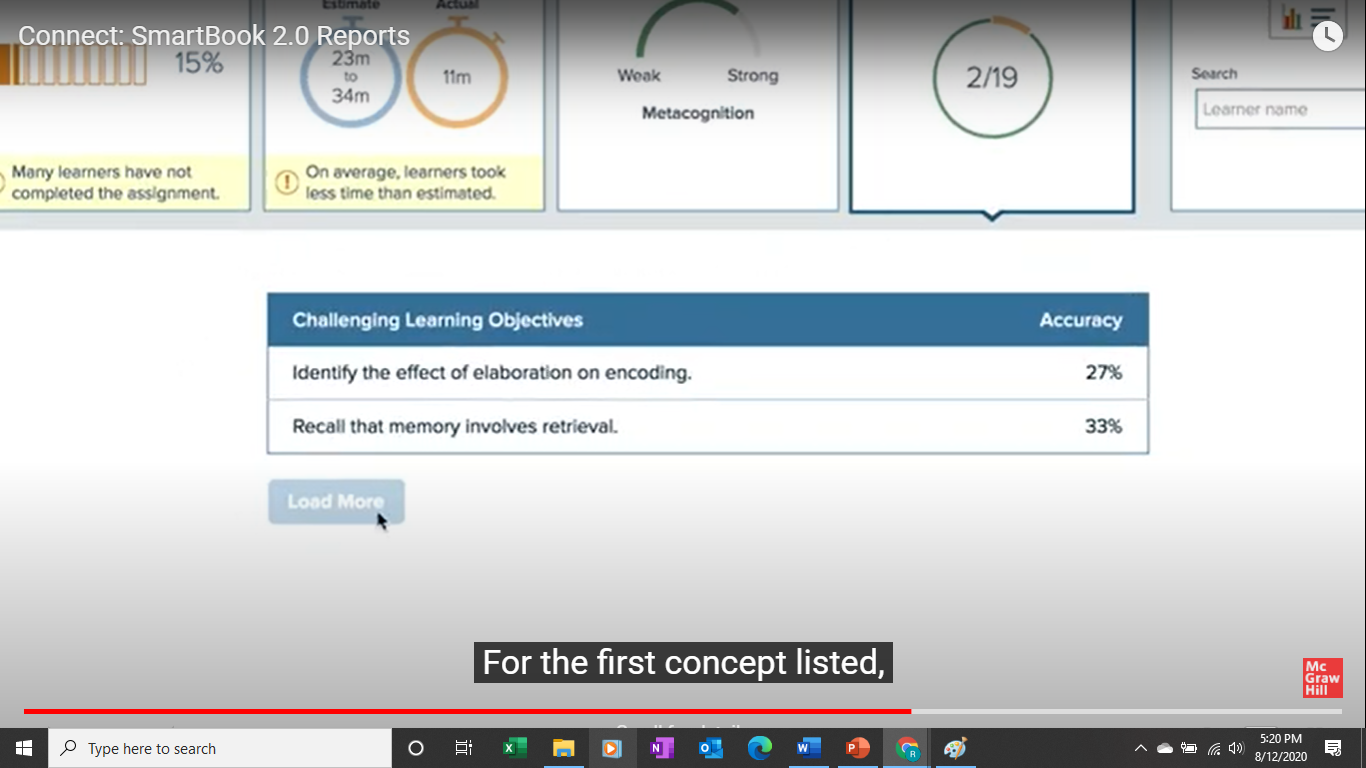Image resolution: width=1366 pixels, height=768 pixels.
Task: Click the Weak gauge label
Action: click(638, 76)
